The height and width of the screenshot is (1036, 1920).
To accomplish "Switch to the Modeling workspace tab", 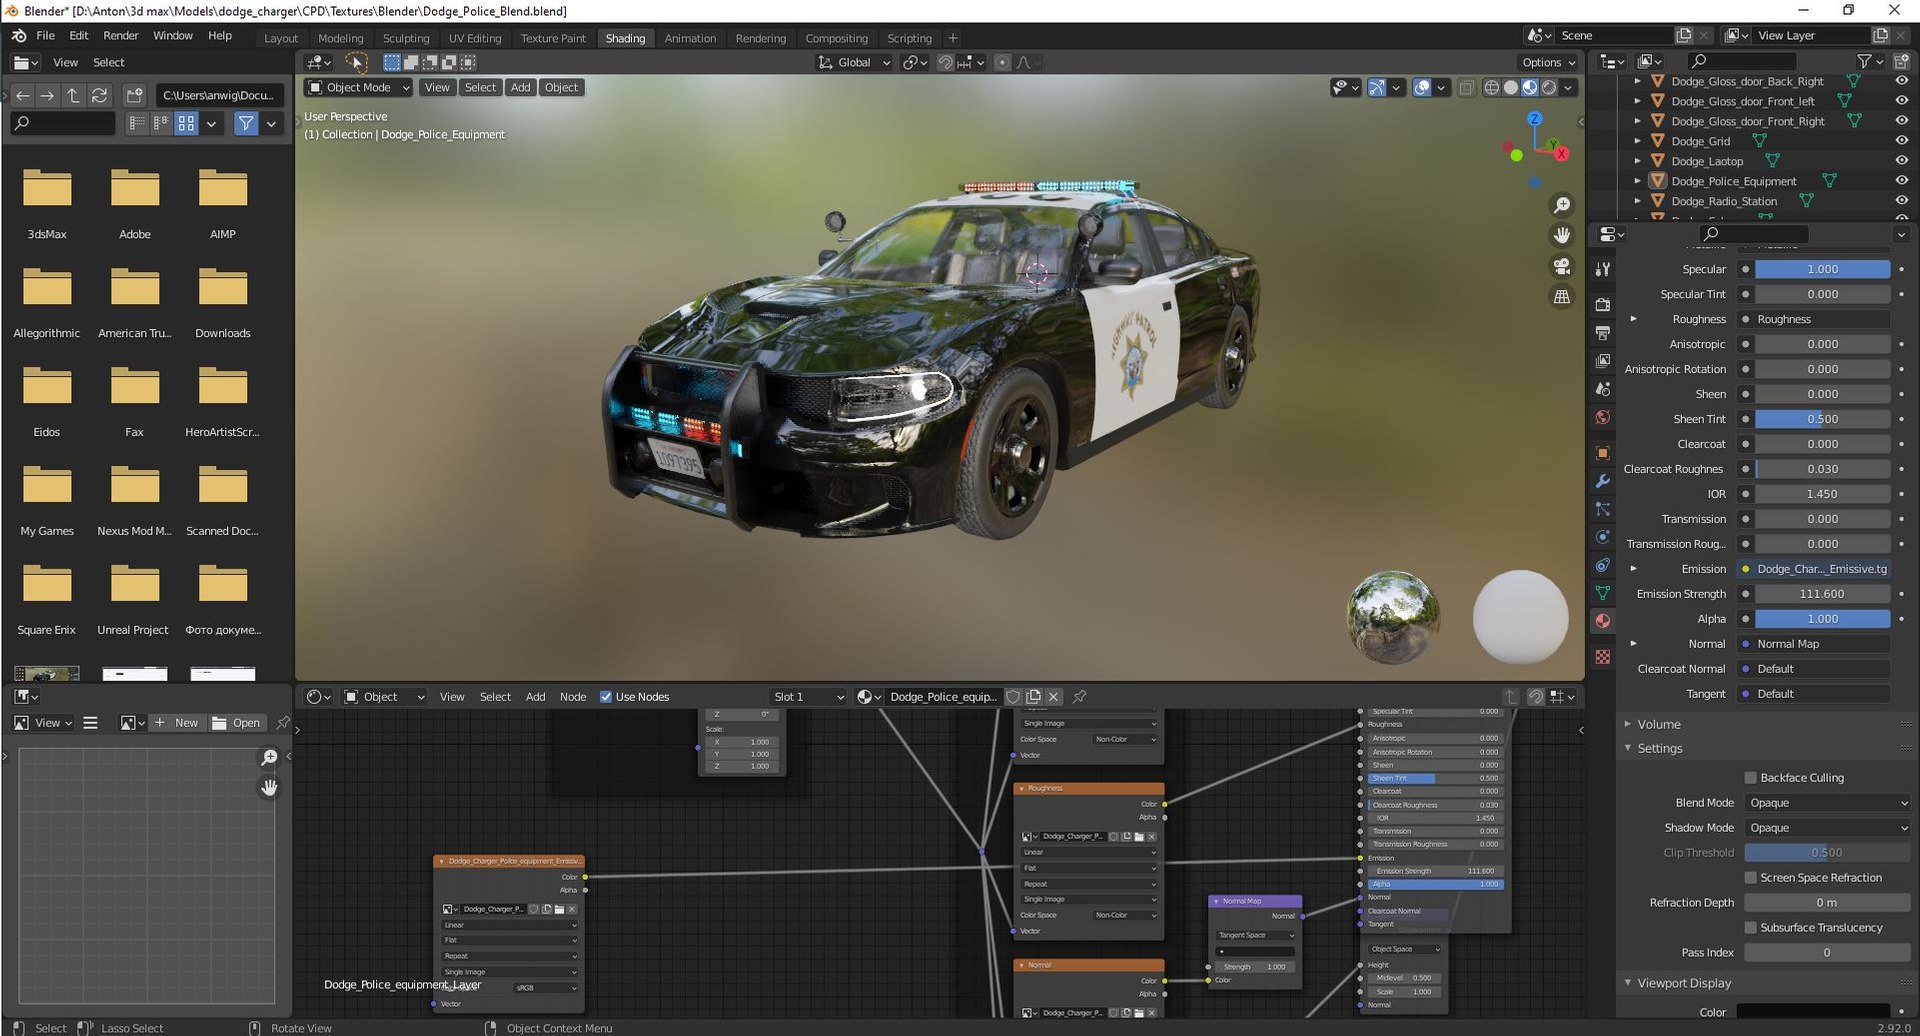I will 341,38.
